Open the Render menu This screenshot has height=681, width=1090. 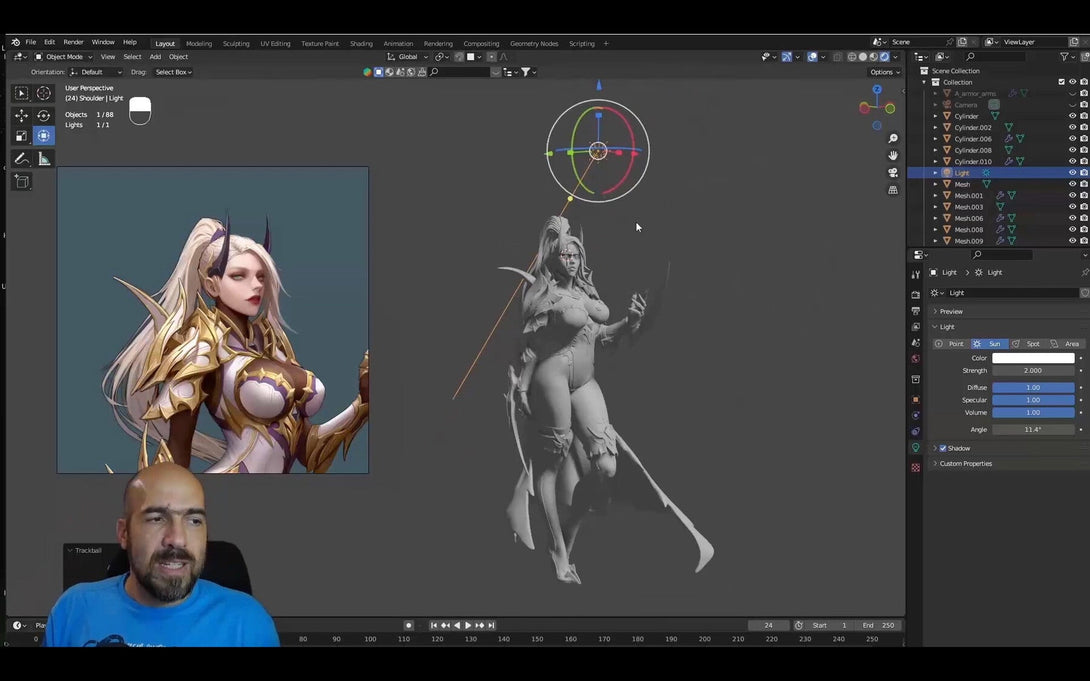pos(73,42)
